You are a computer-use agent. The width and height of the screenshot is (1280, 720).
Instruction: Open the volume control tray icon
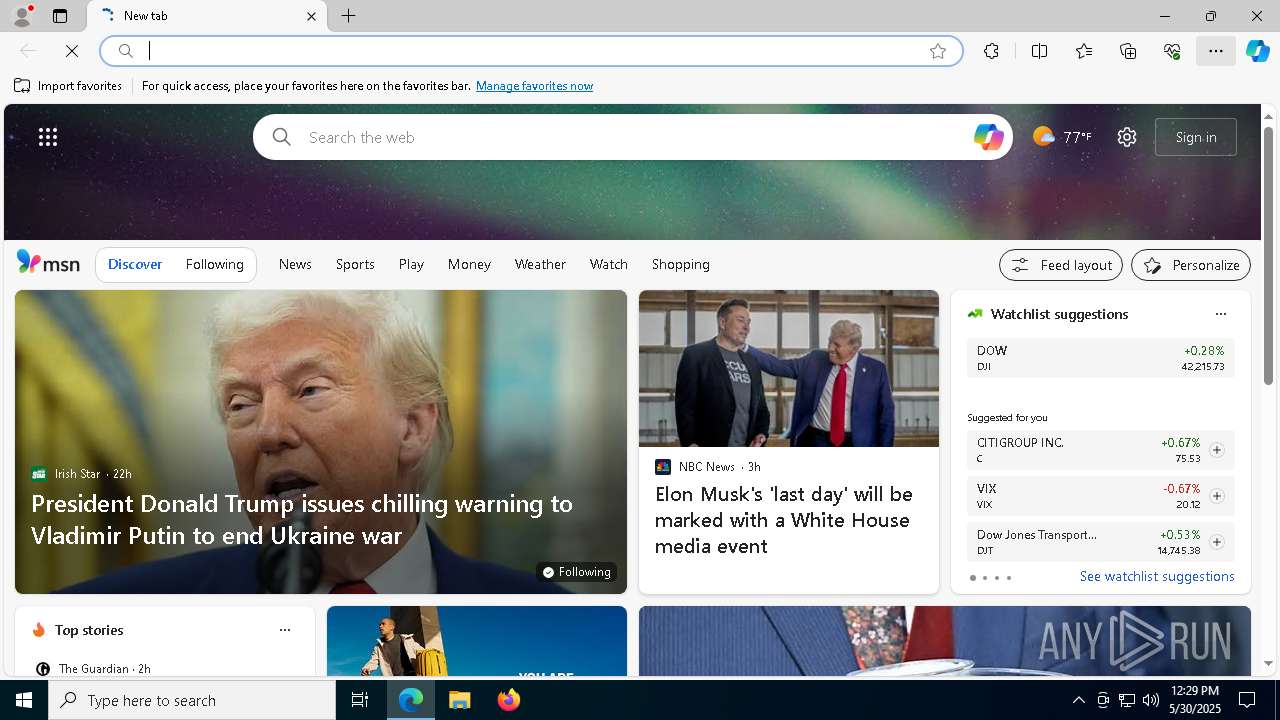pyautogui.click(x=1151, y=700)
